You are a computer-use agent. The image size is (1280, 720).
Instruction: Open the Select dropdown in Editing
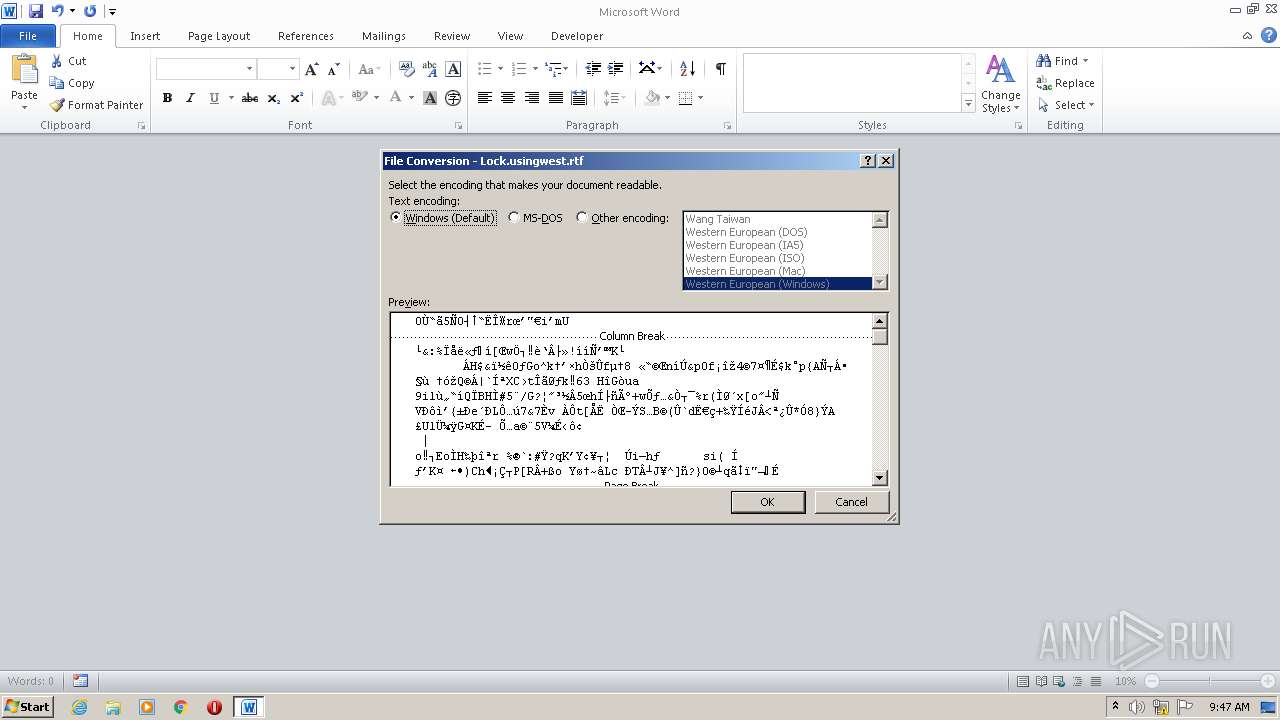coord(1091,105)
